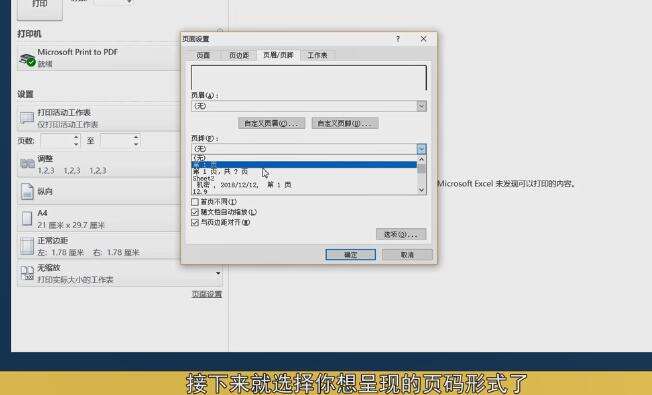Screen dimensions: 652x395
Task: Click the header preview box in dialog
Action: [309, 77]
